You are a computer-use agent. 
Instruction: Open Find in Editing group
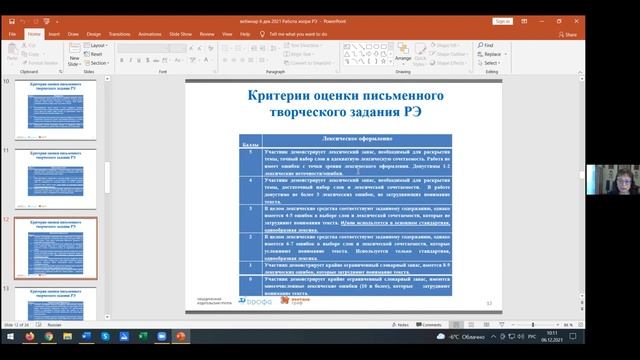(x=486, y=45)
